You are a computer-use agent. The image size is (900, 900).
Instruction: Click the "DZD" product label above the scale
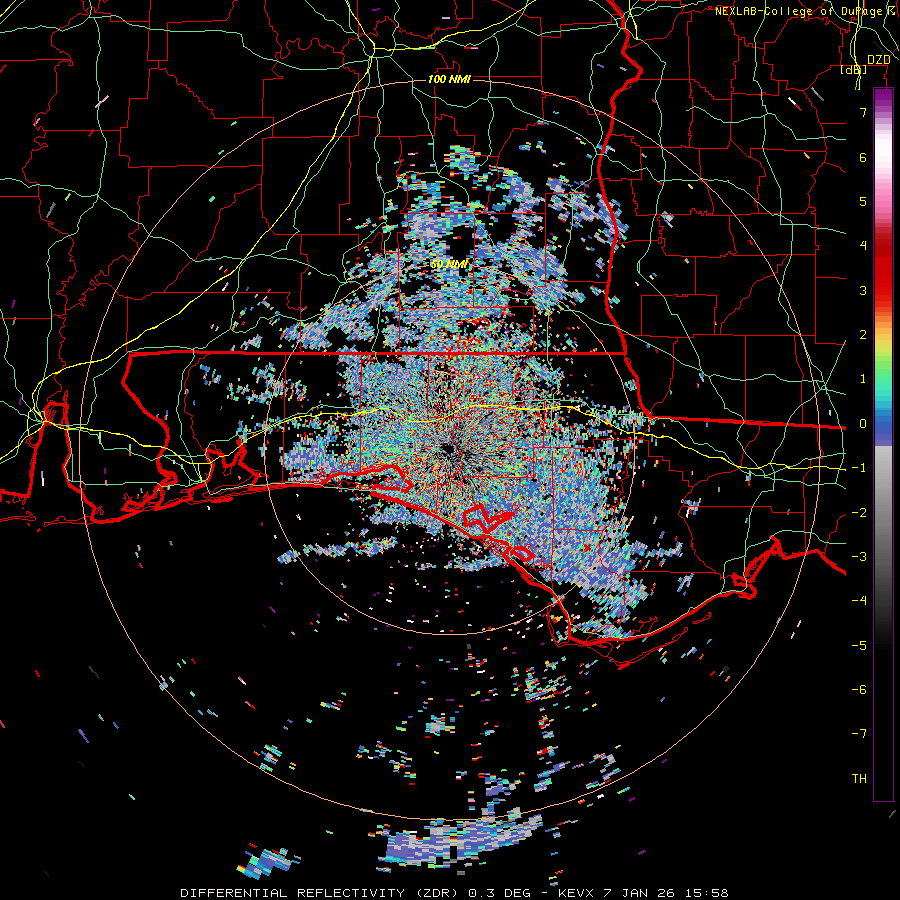tap(878, 60)
